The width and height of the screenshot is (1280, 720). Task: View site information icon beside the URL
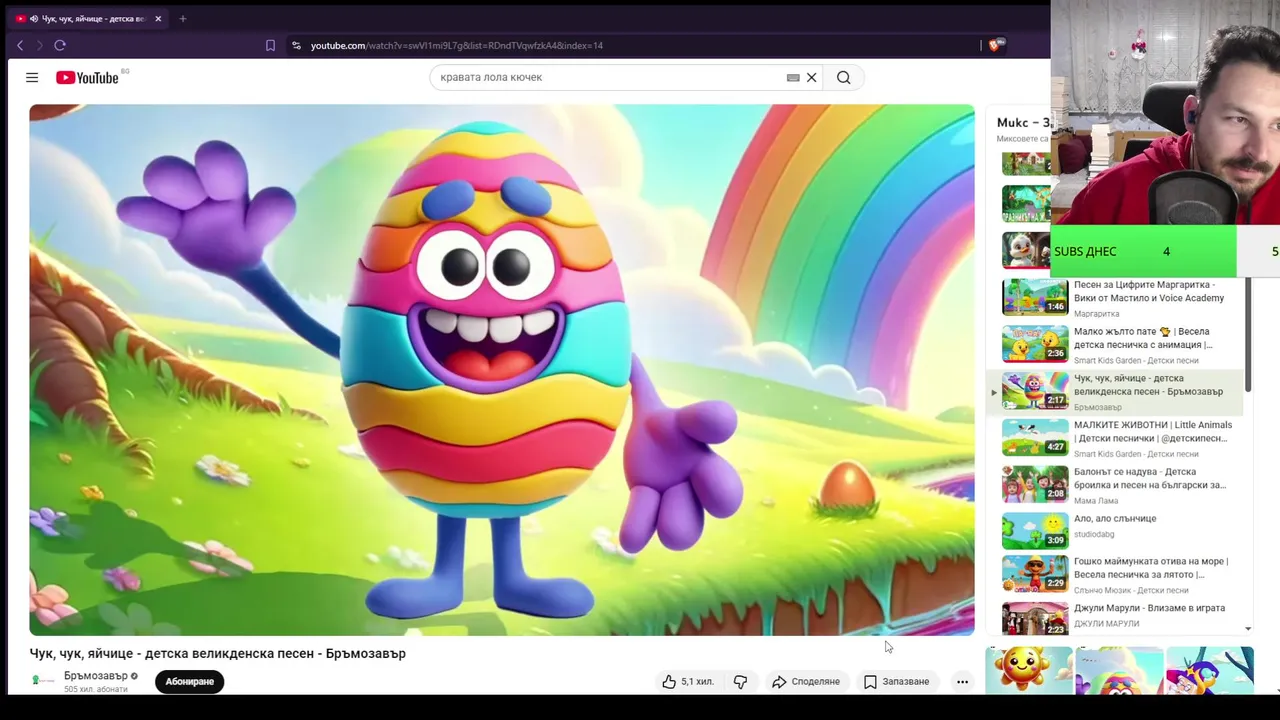click(x=296, y=45)
